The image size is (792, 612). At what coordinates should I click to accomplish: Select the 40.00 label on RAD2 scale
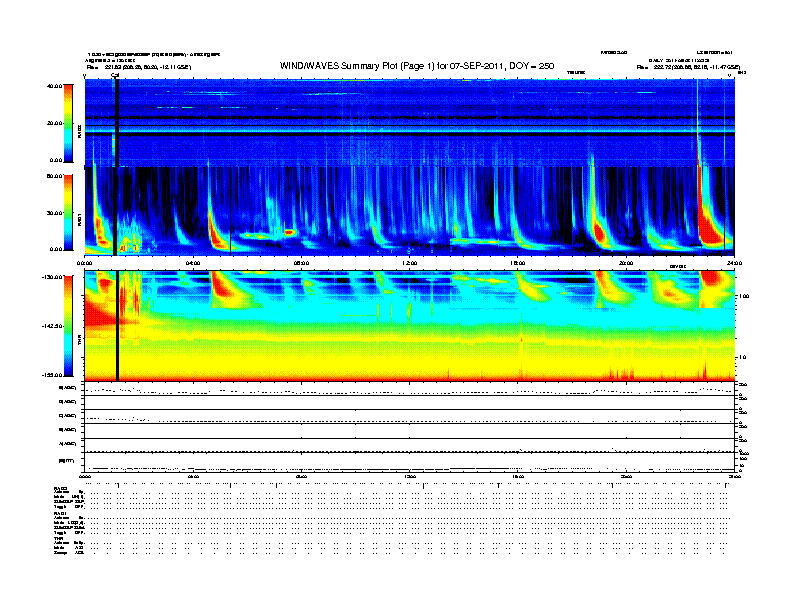[x=54, y=86]
